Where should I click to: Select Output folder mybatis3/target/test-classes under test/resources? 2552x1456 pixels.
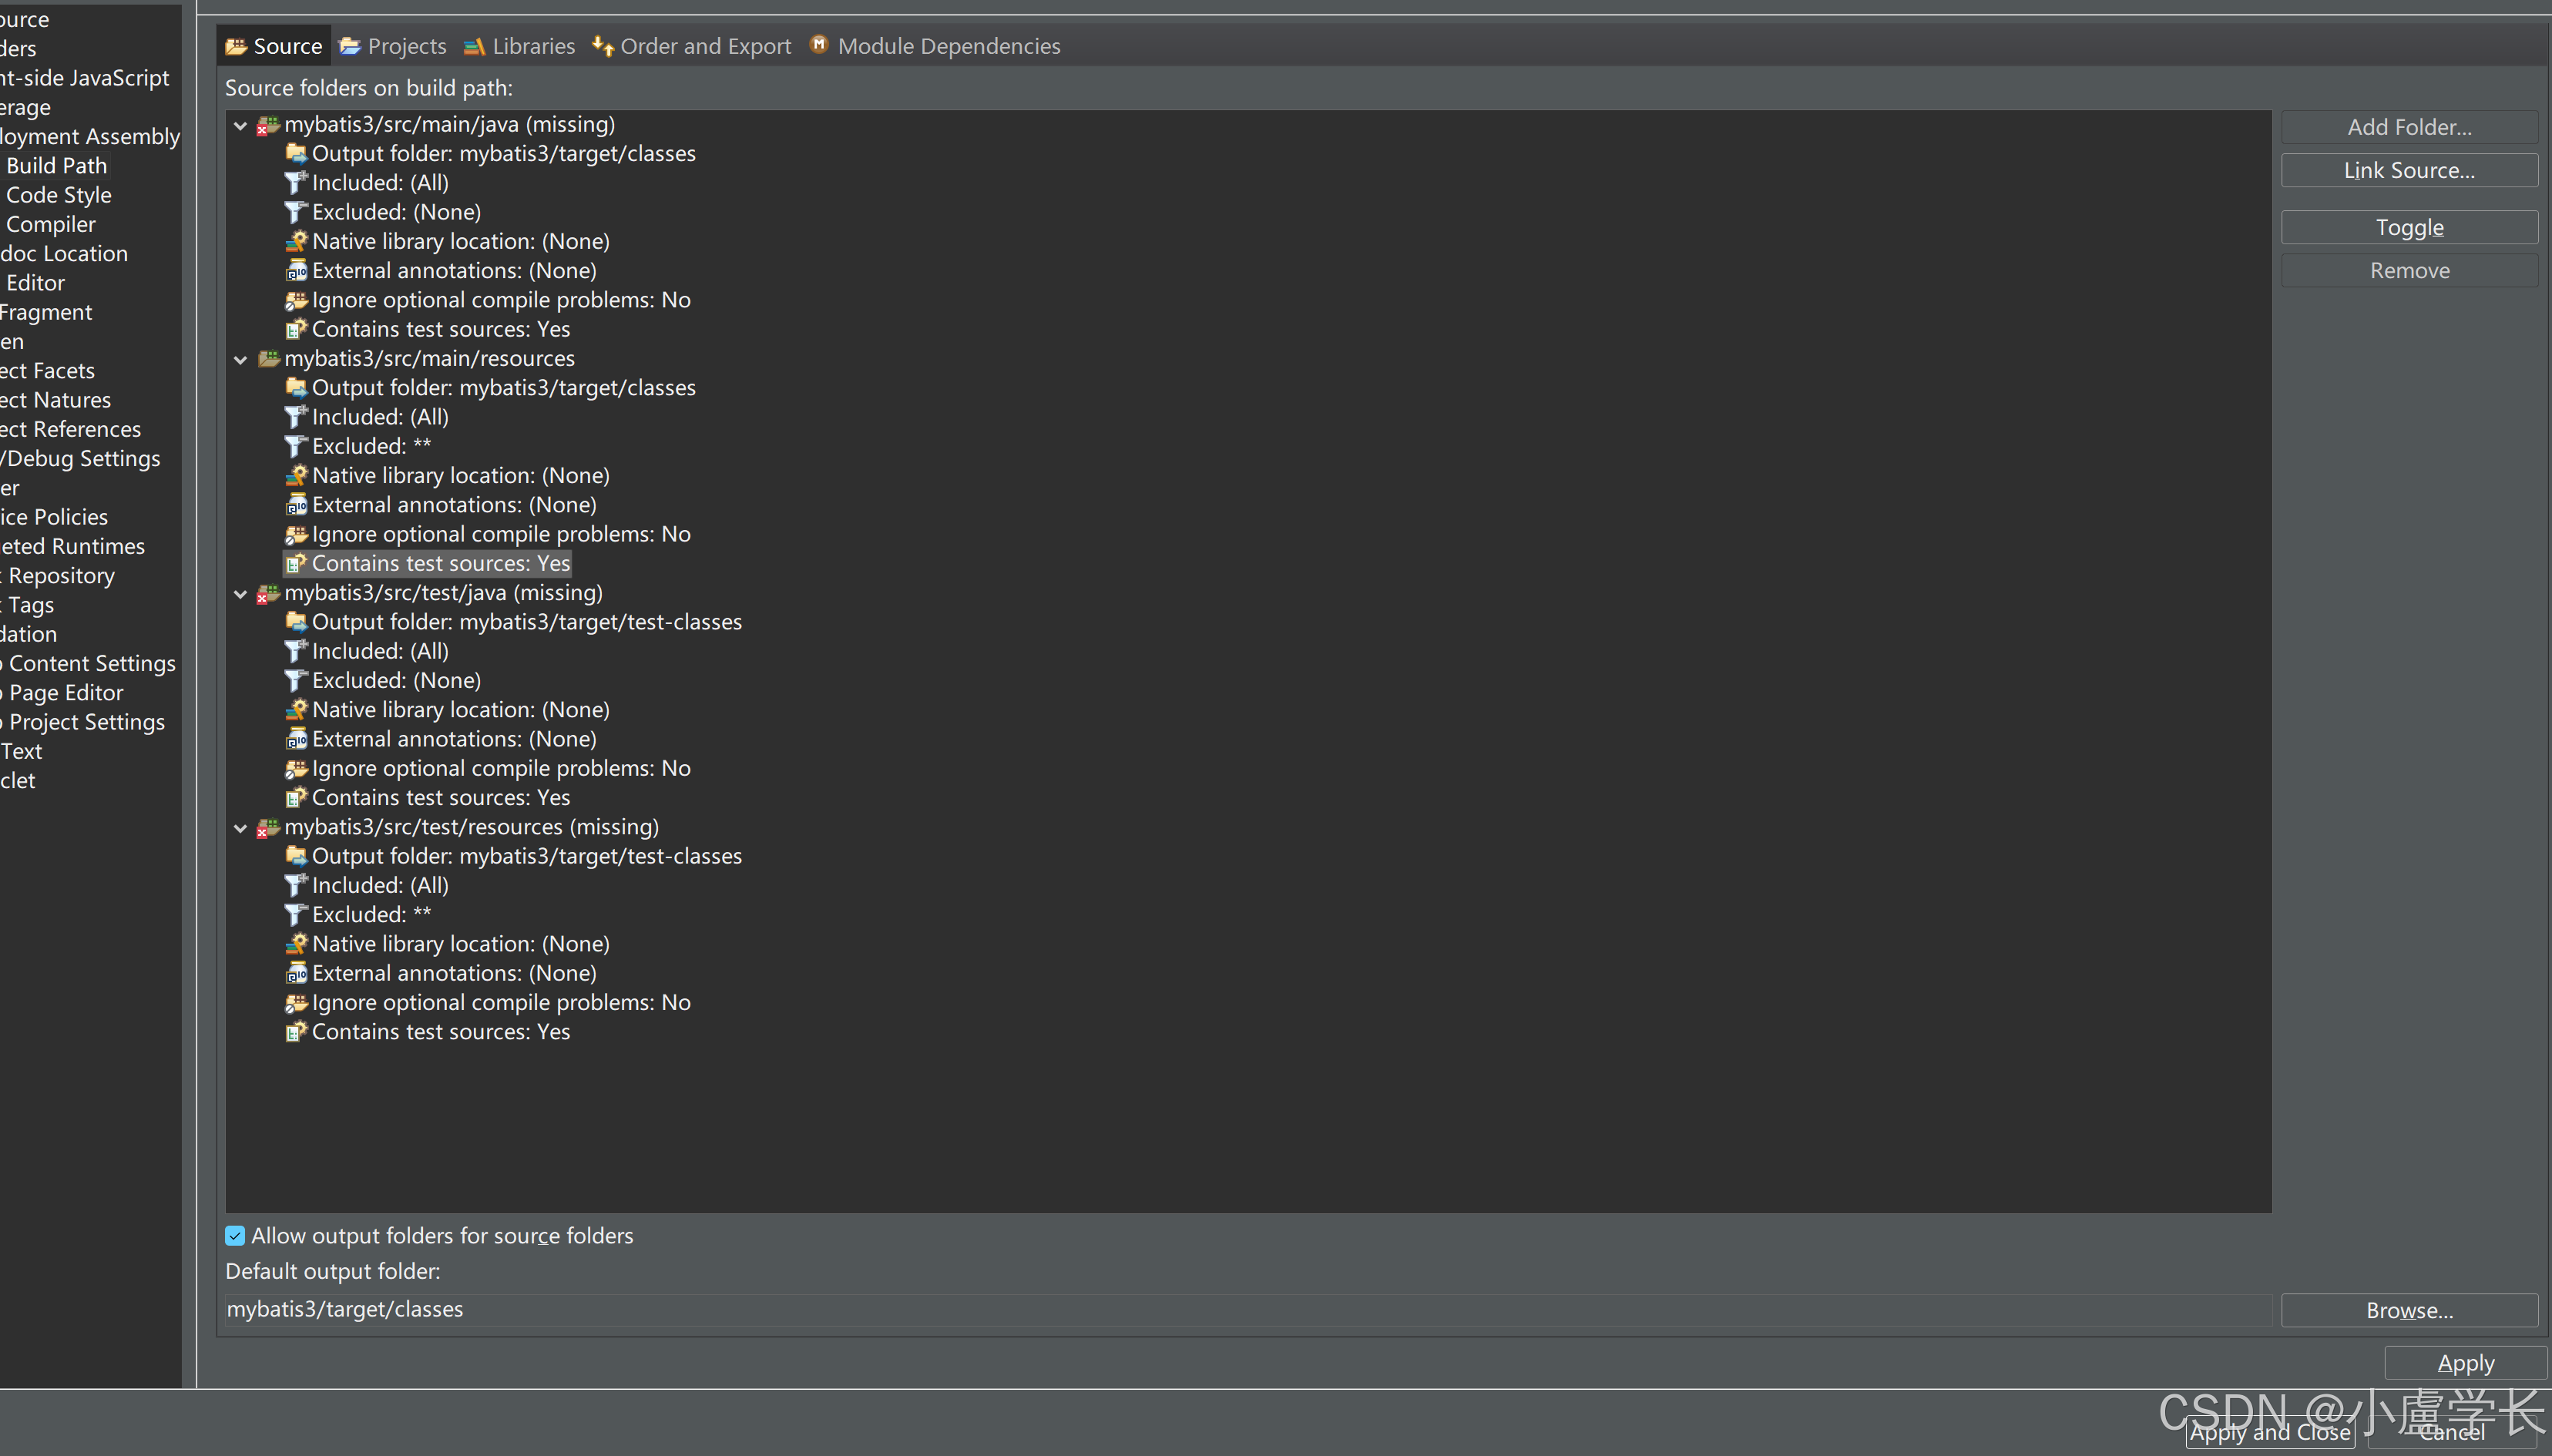[526, 856]
